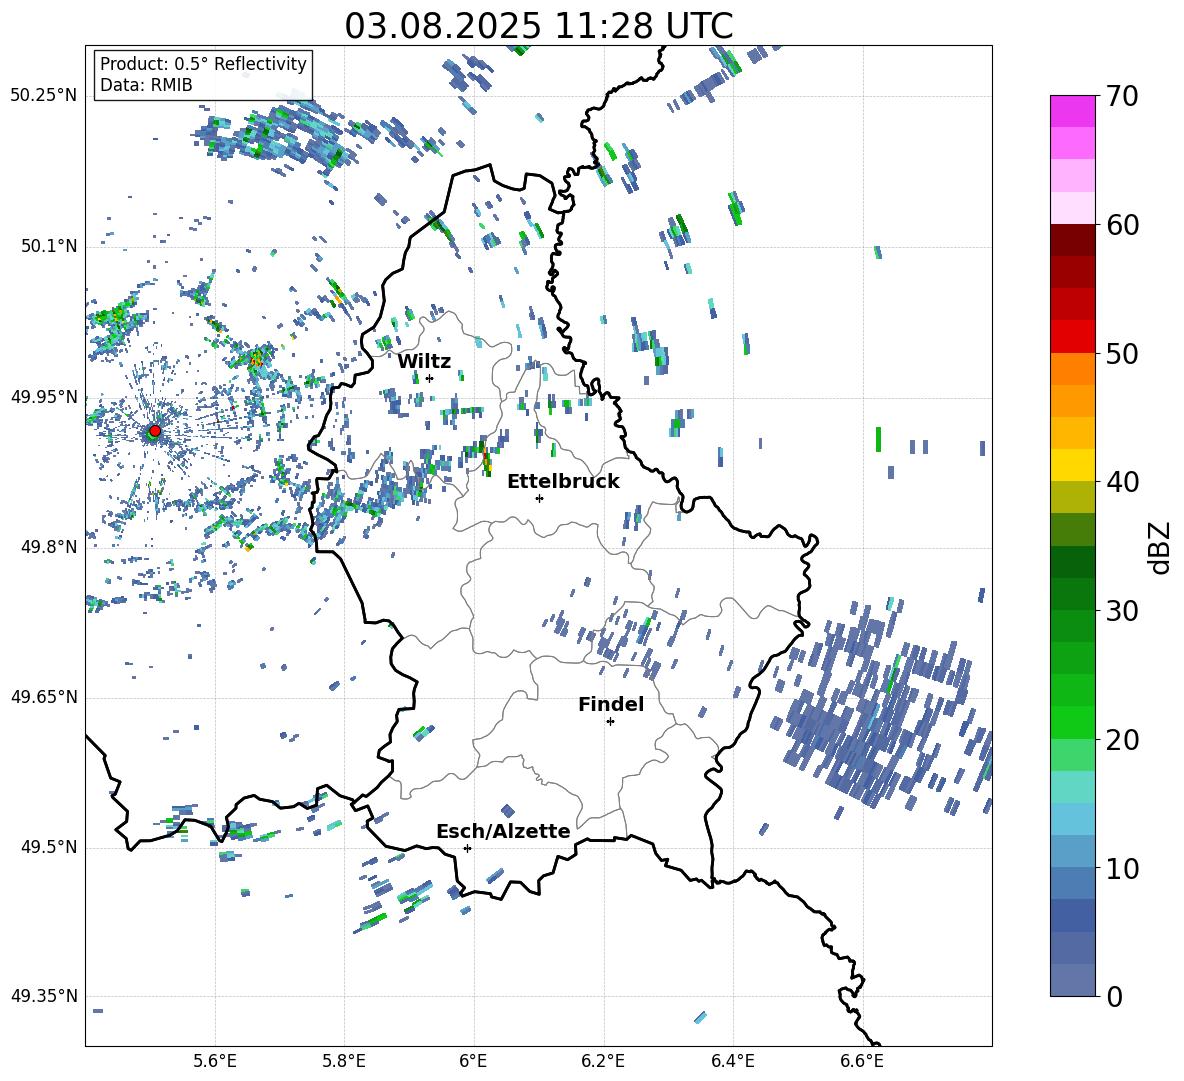
Task: Click the 49.5°N latitude label
Action: (48, 847)
